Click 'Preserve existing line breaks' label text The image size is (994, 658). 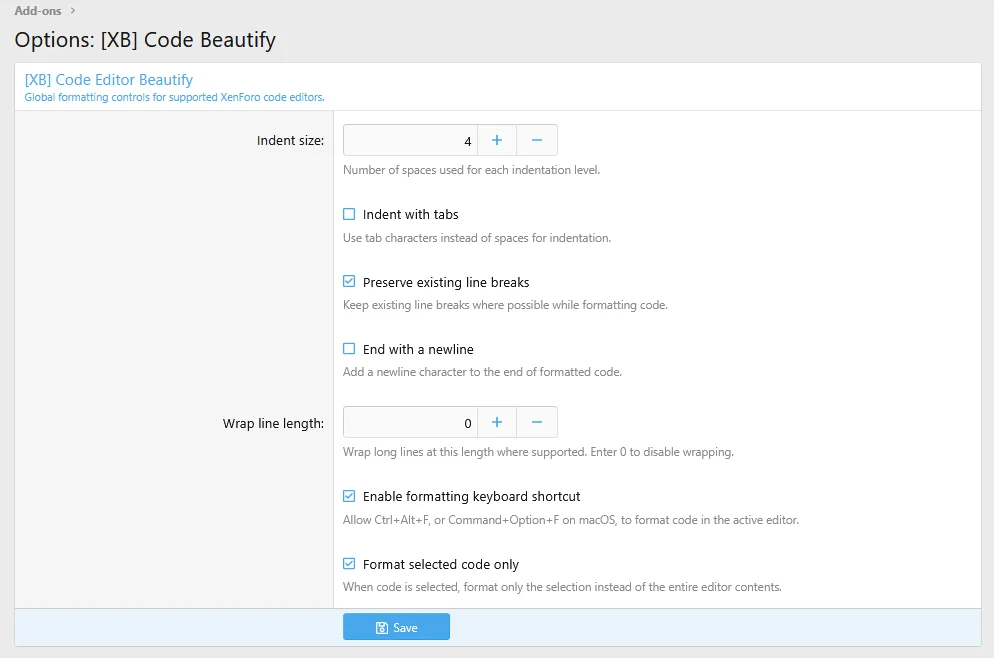[446, 282]
